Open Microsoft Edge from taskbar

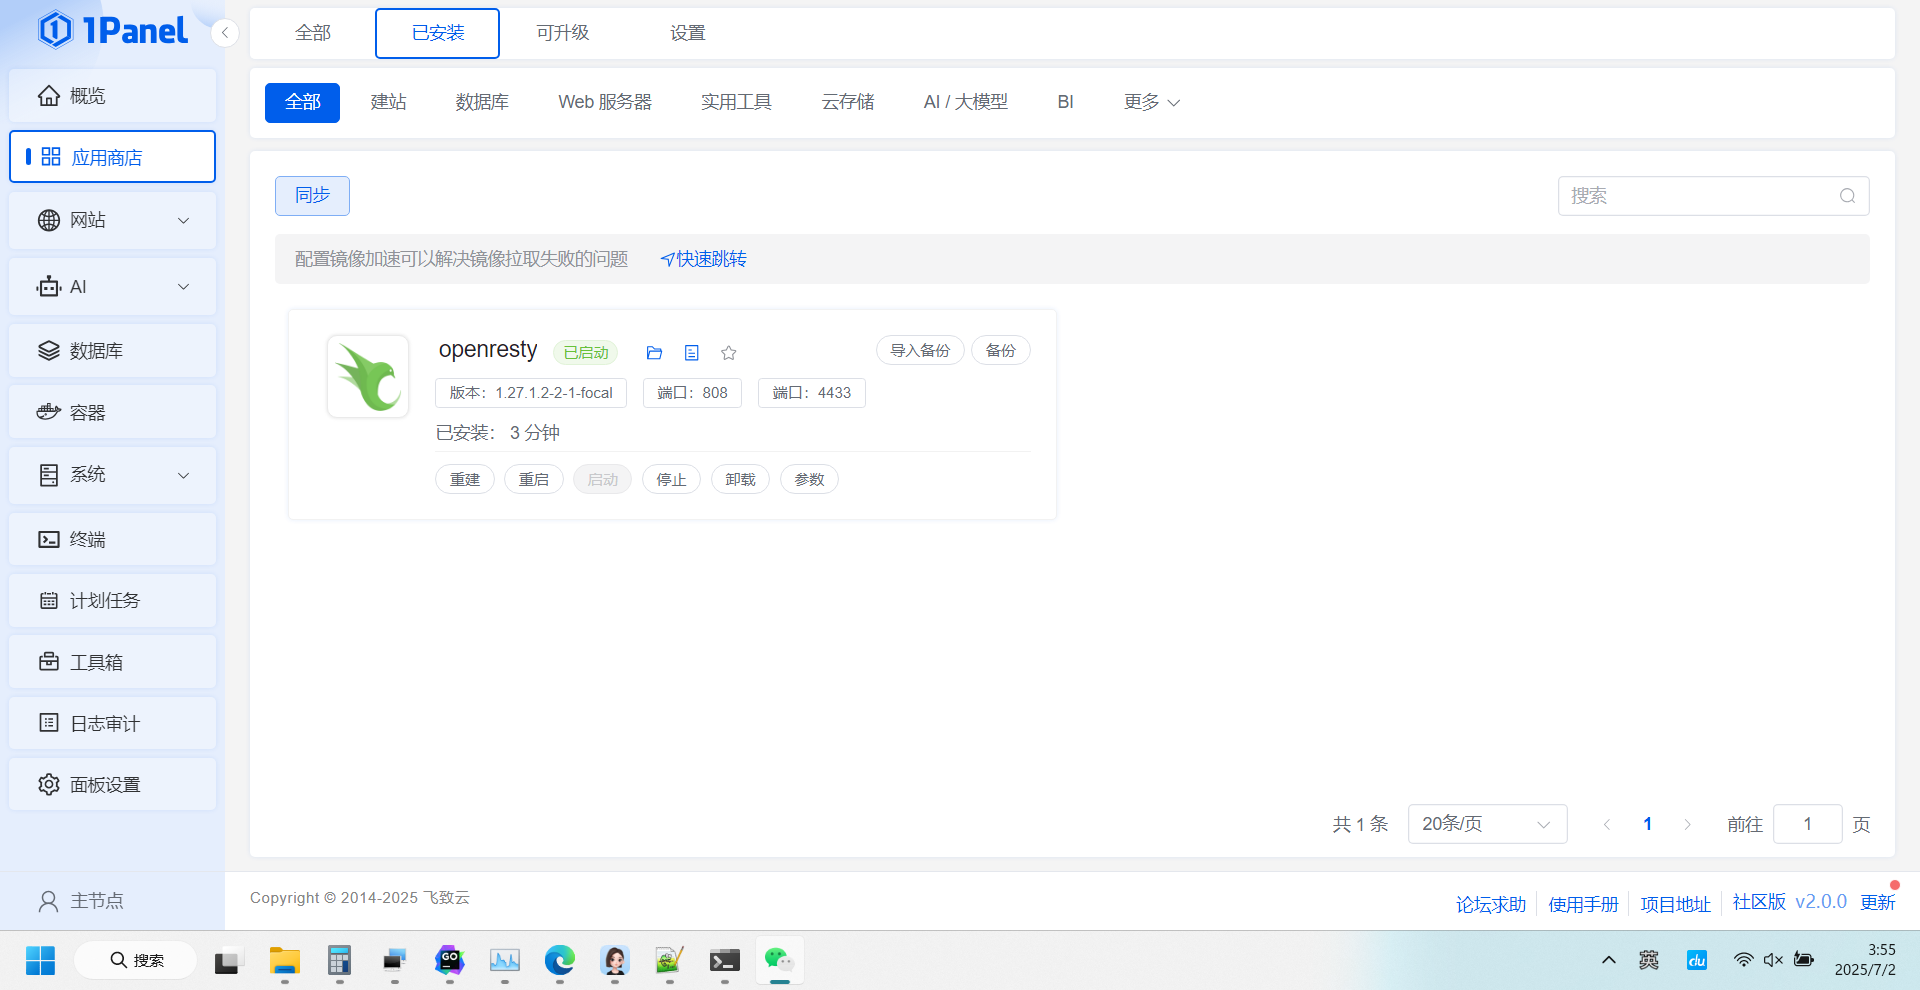(x=560, y=960)
